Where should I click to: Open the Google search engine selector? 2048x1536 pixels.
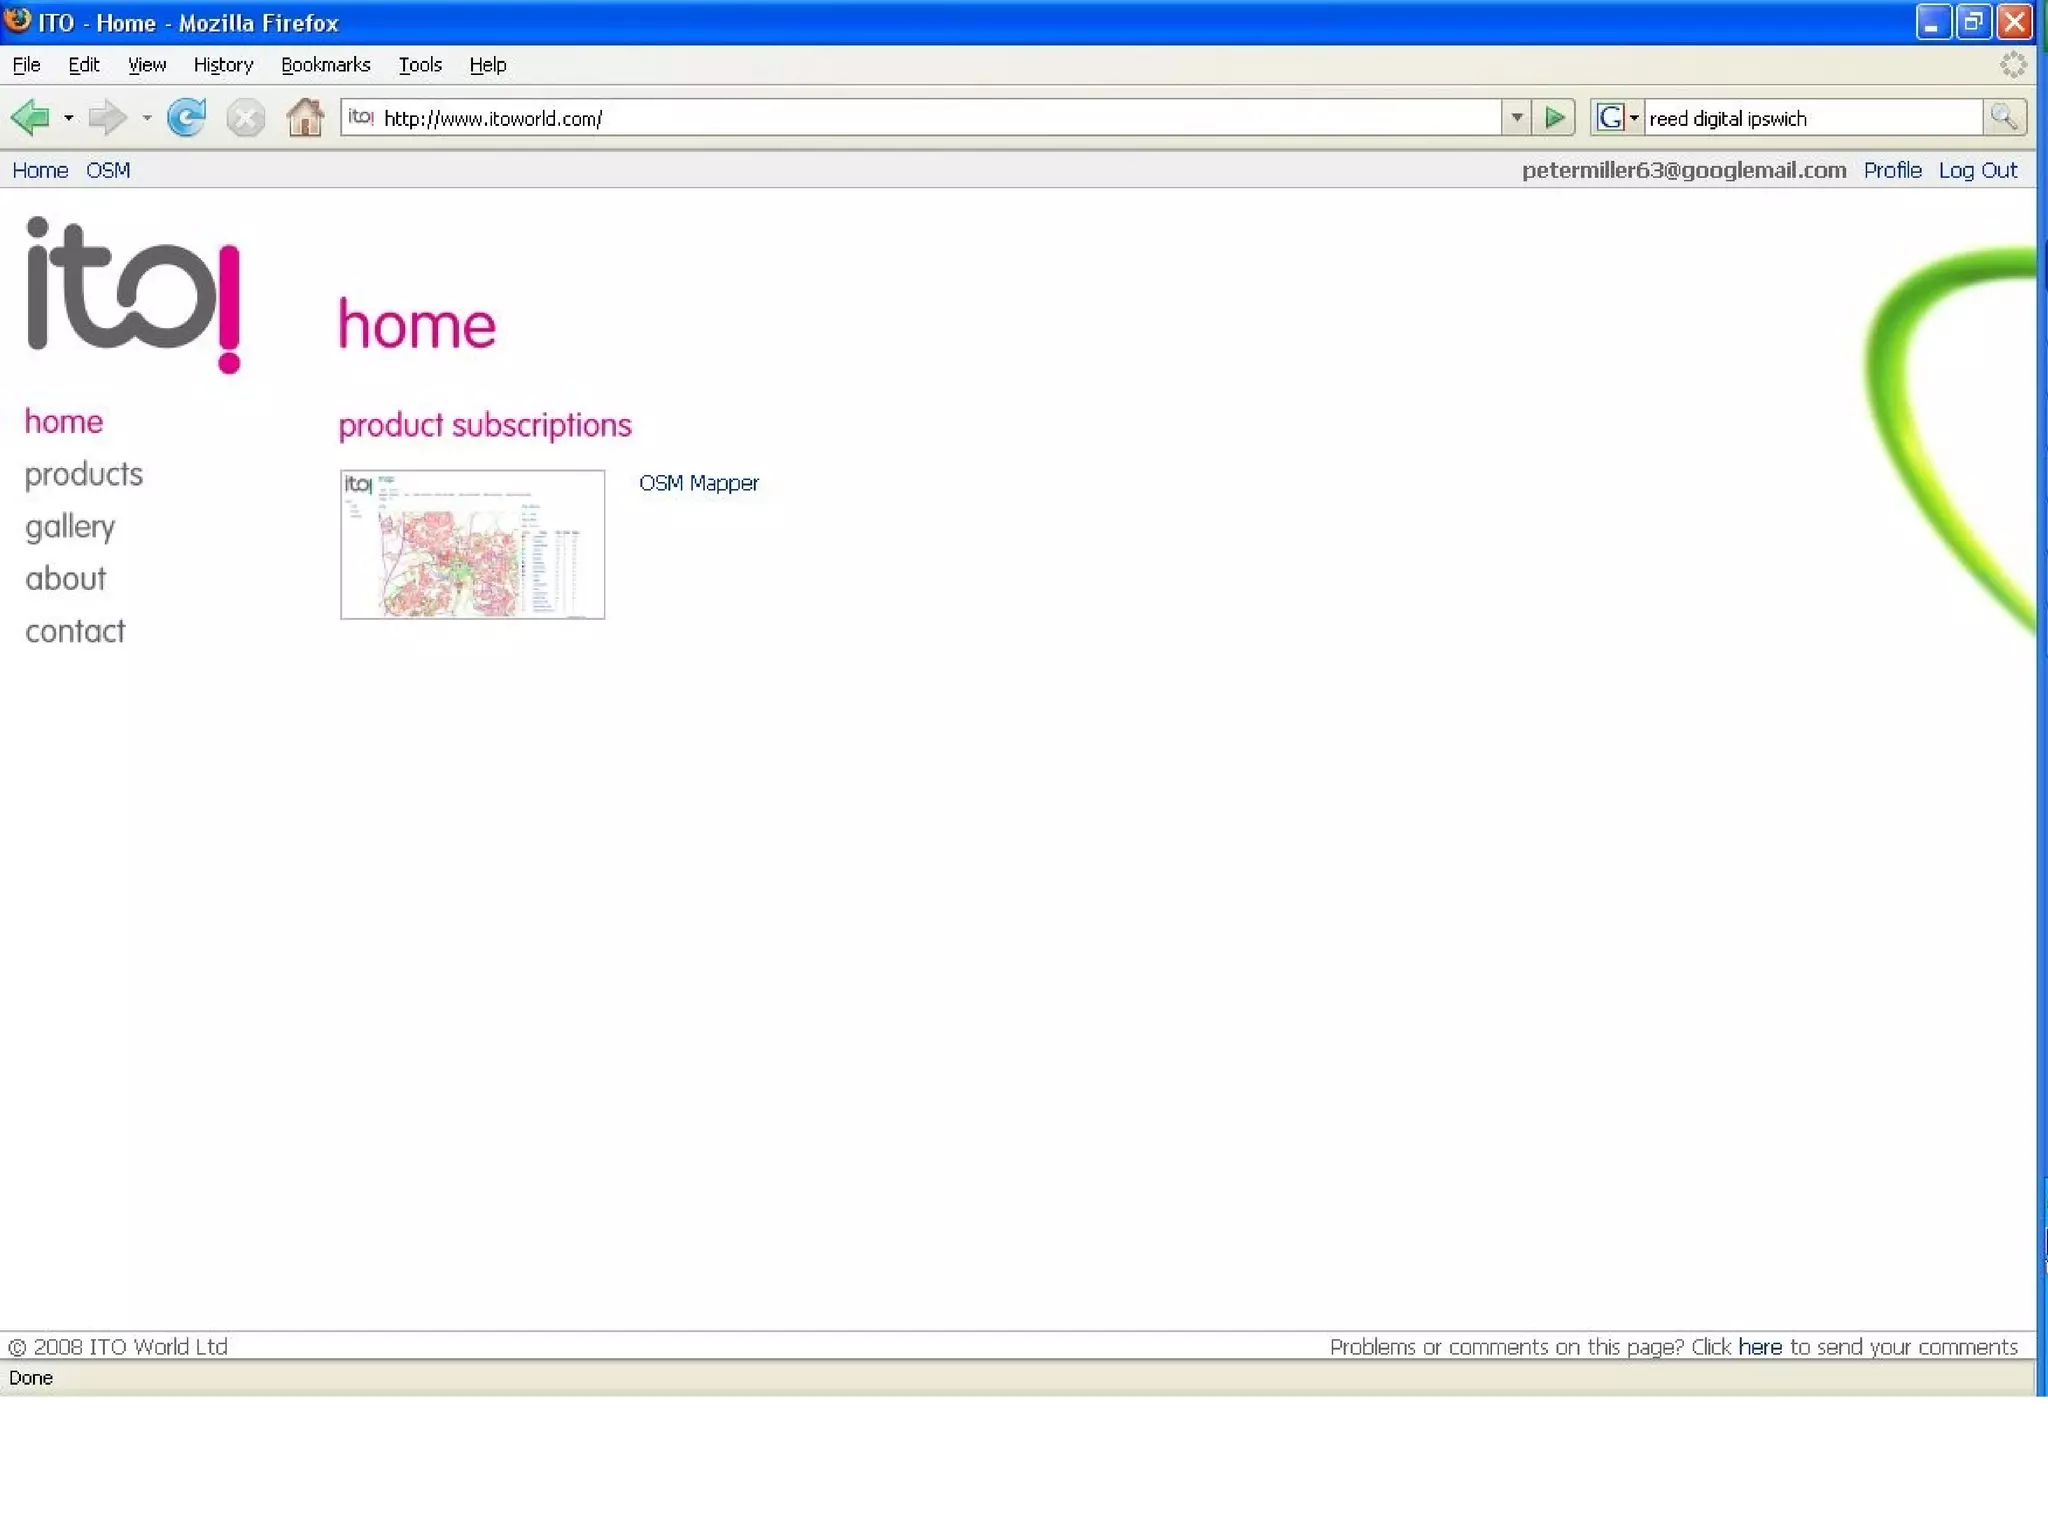click(x=1617, y=118)
